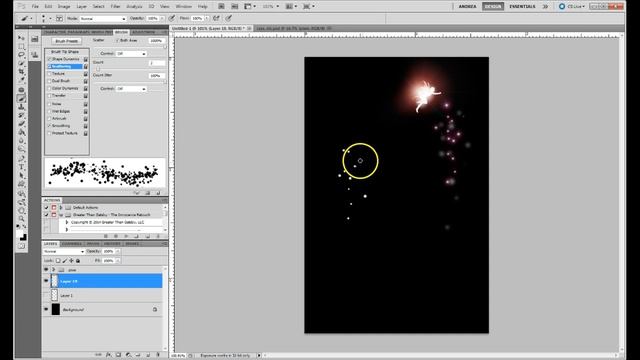Click the background color swatch
This screenshot has height=360, width=640.
(23, 238)
